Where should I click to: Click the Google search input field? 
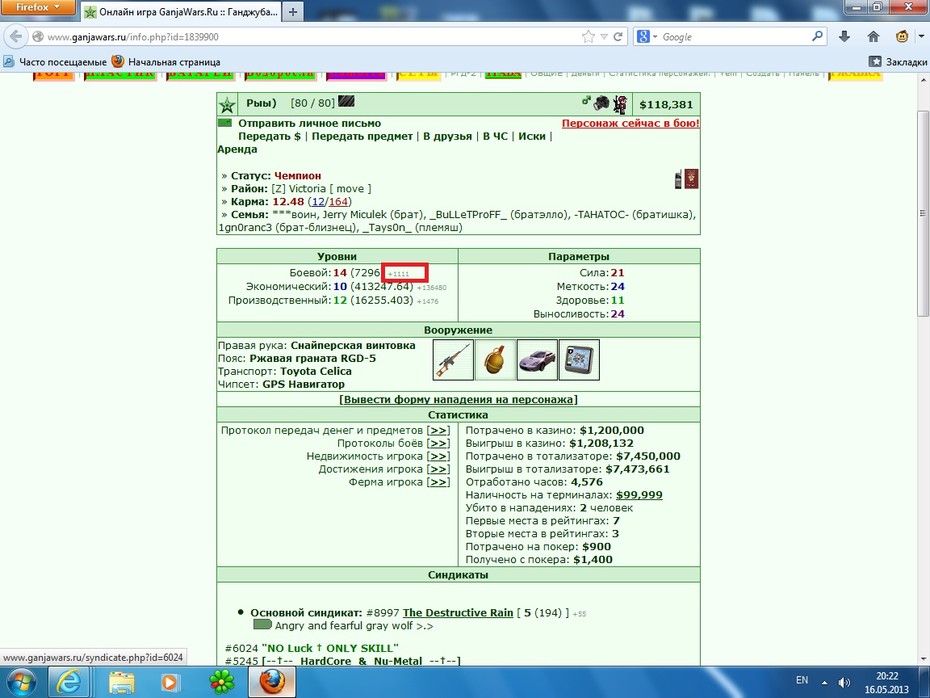point(735,37)
